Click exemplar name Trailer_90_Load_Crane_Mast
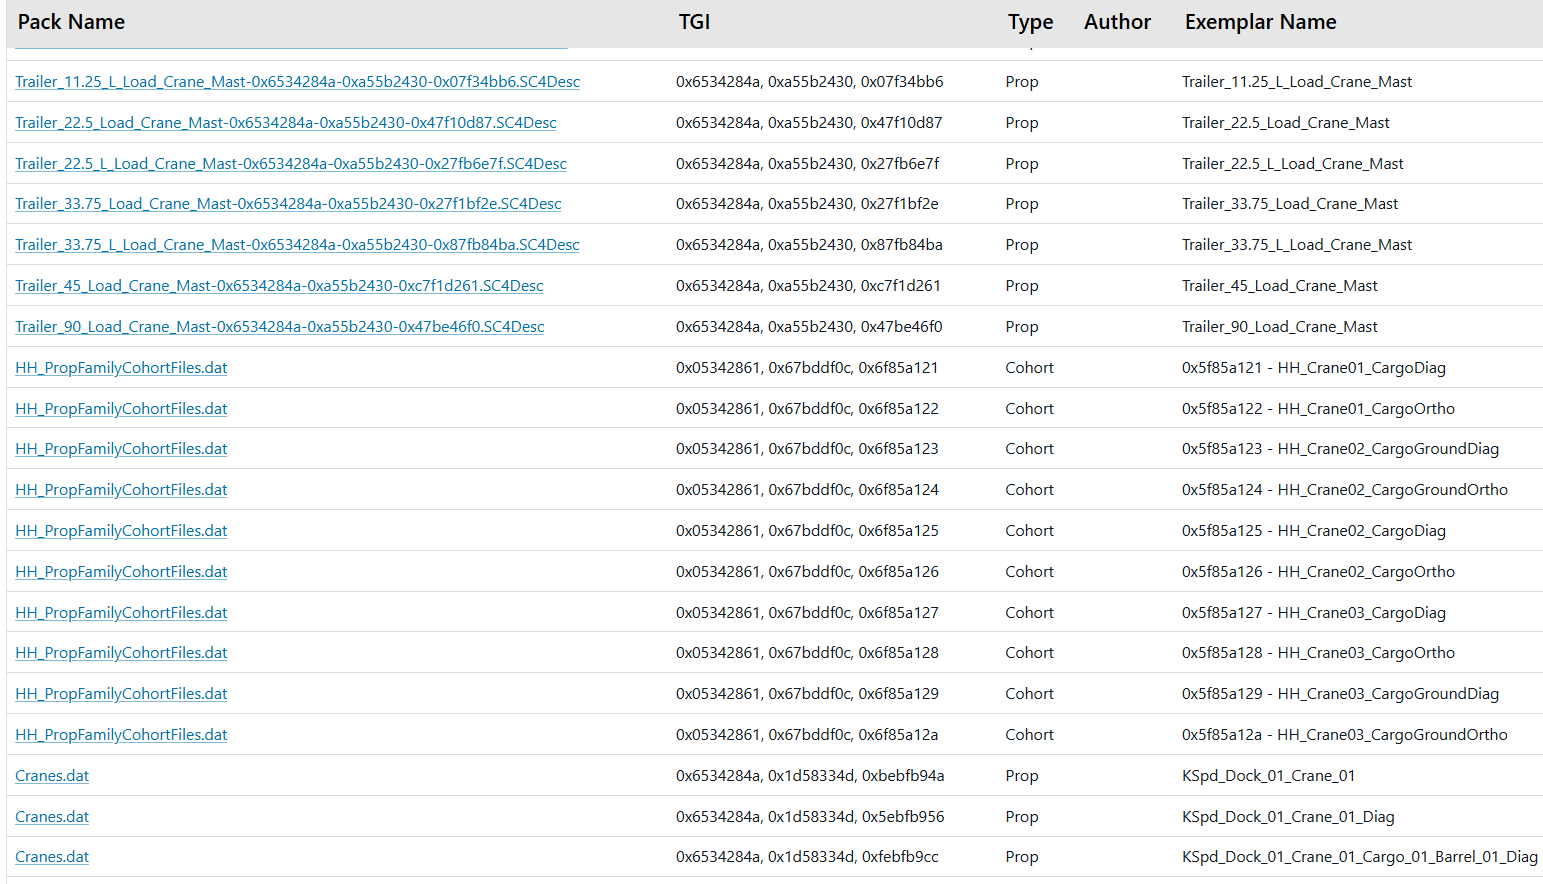Viewport: 1543px width, 884px height. pyautogui.click(x=1280, y=327)
